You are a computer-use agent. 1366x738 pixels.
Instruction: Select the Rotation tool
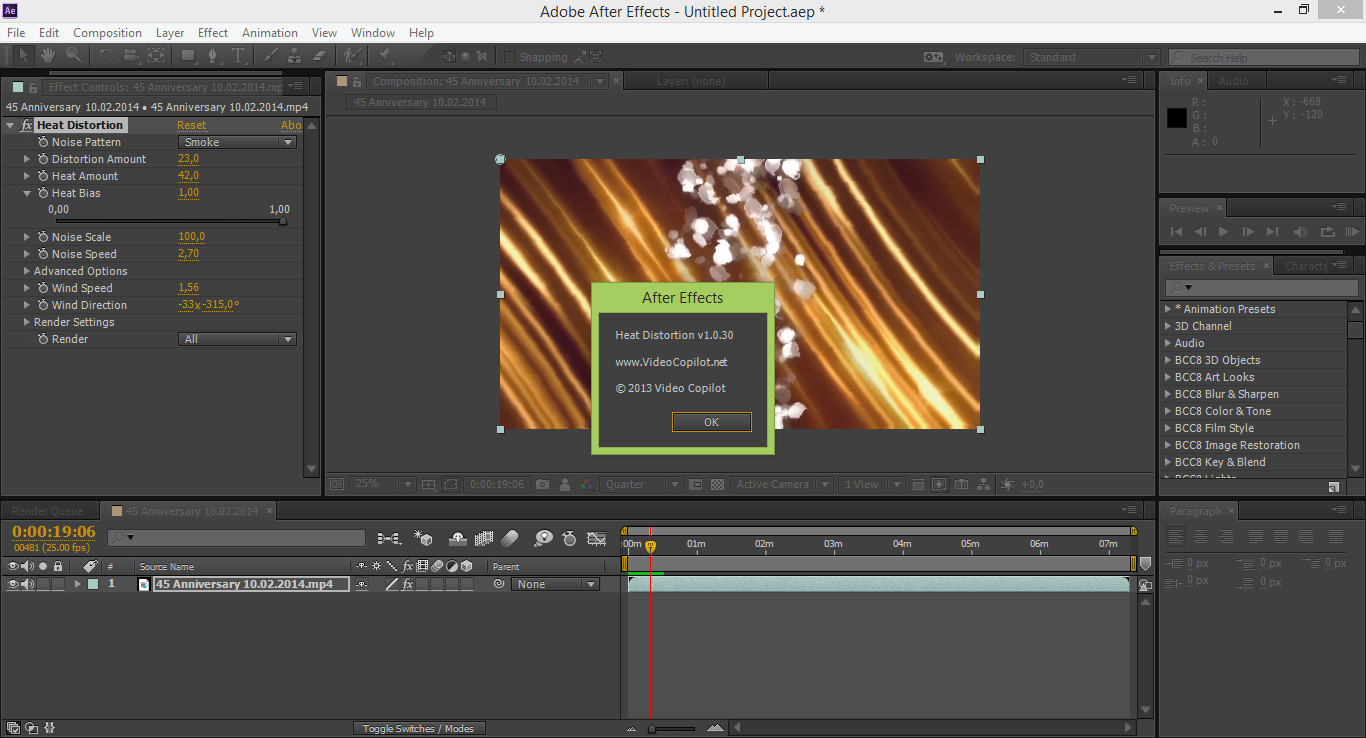106,56
